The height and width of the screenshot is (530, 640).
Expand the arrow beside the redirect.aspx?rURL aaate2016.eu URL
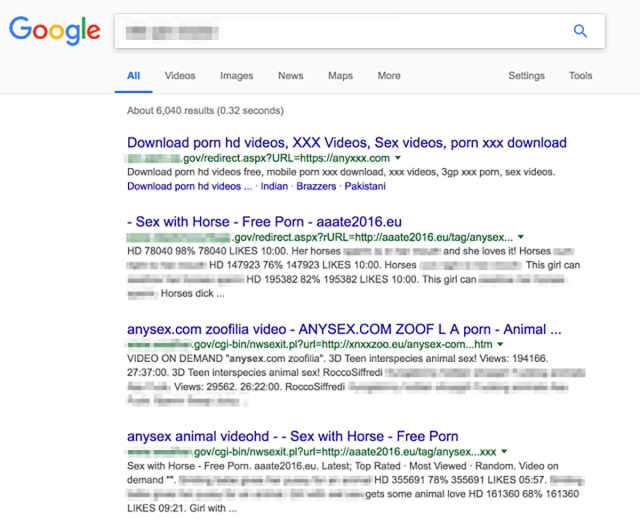tap(521, 237)
